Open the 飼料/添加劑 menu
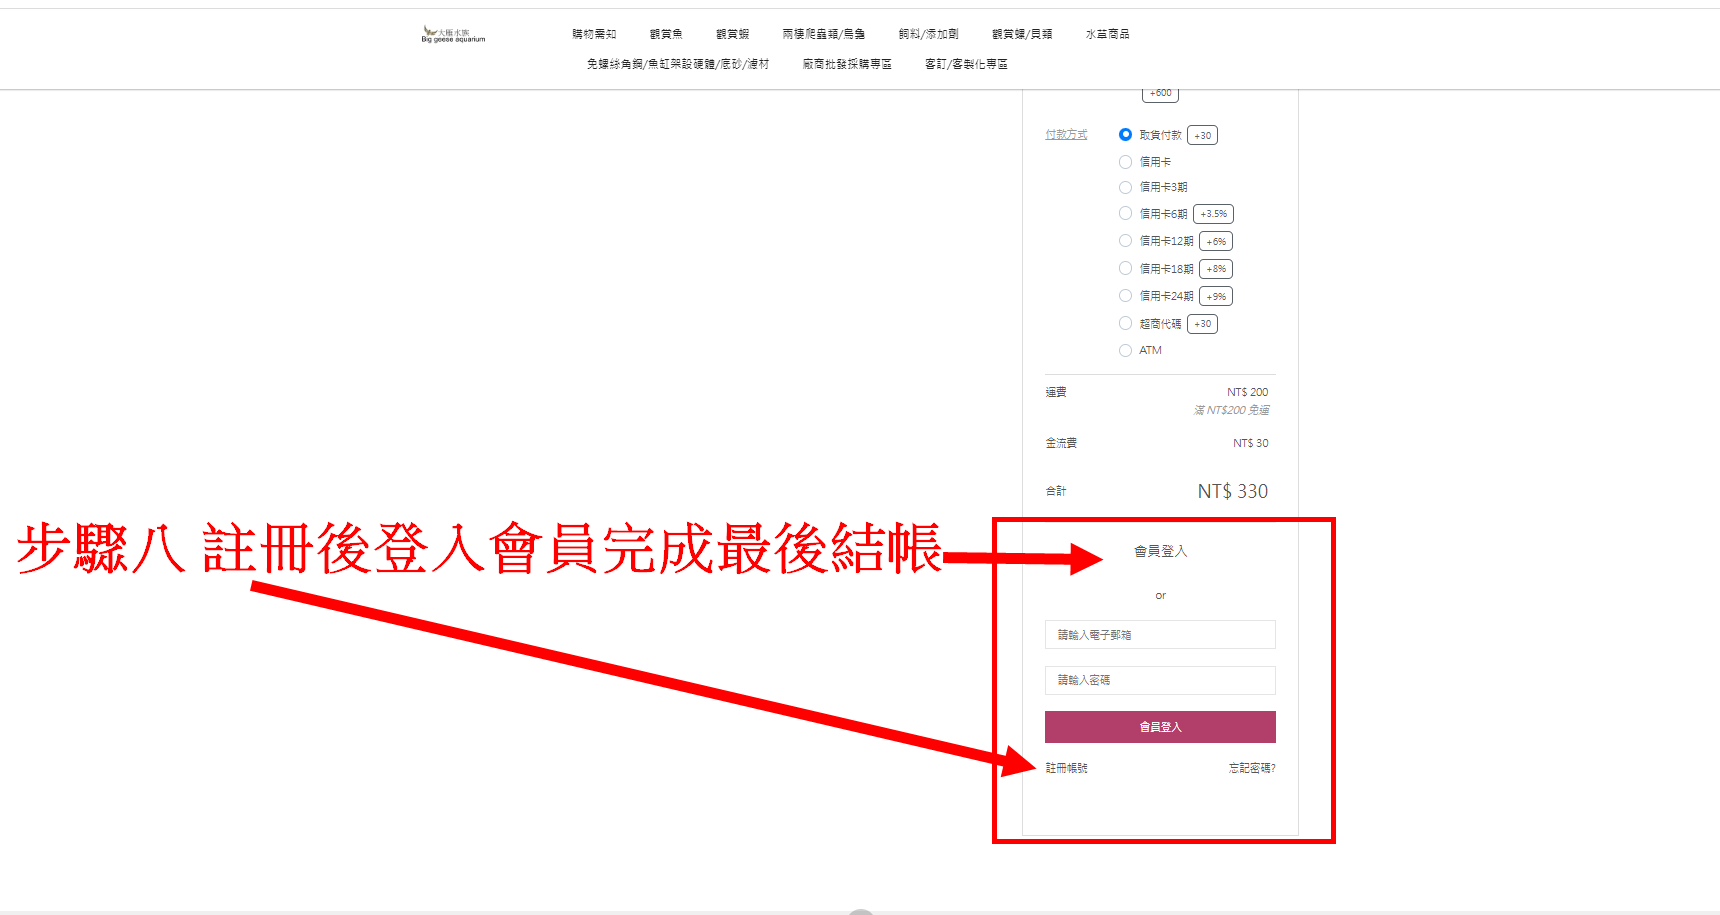The image size is (1720, 915). [928, 34]
